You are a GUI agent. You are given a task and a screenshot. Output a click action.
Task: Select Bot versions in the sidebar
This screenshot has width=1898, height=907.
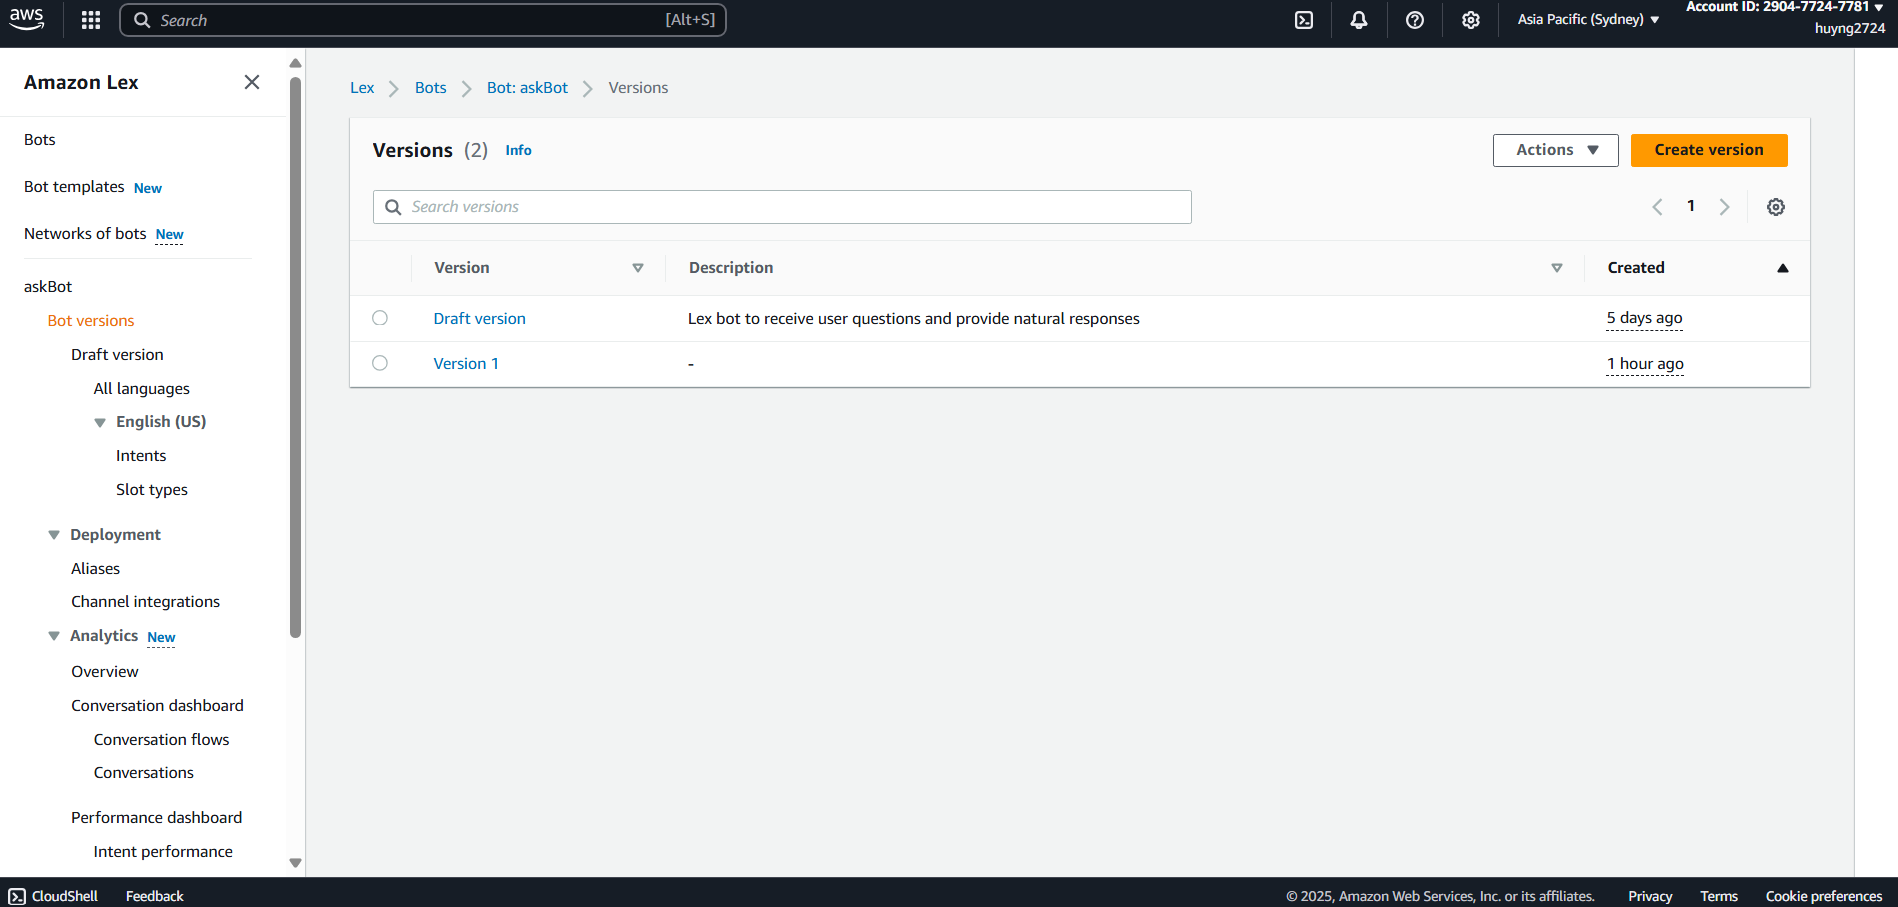point(91,321)
